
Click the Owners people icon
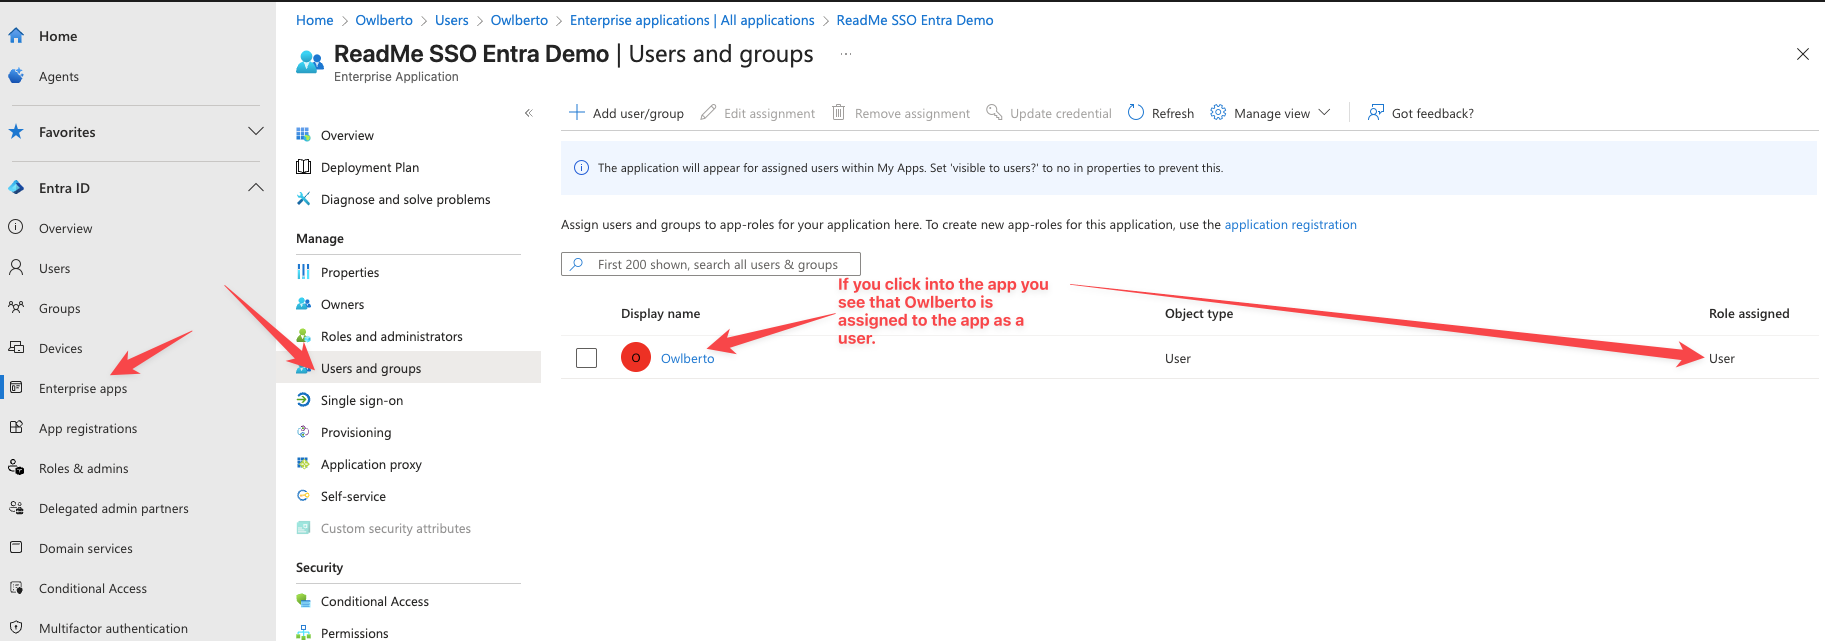tap(303, 304)
